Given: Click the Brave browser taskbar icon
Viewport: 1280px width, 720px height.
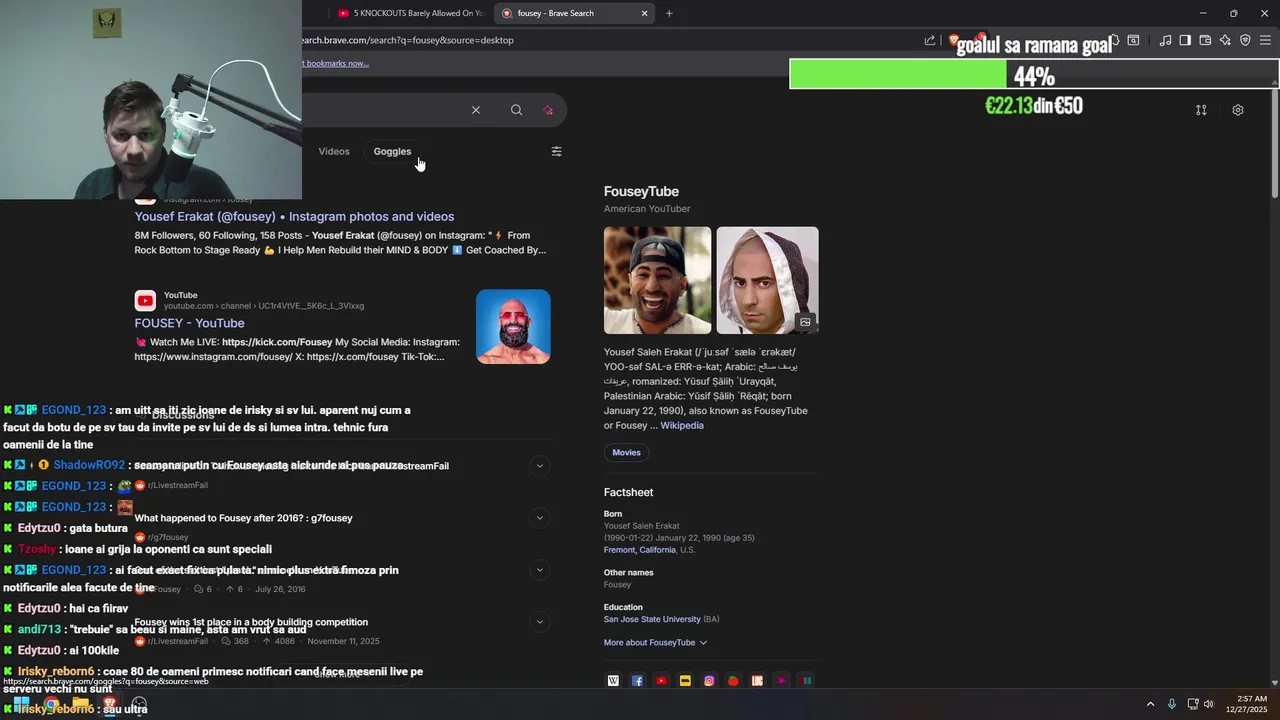Looking at the screenshot, I should tap(110, 705).
